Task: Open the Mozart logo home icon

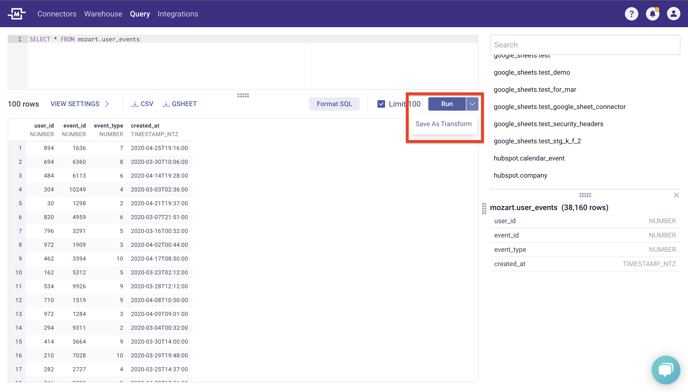Action: [17, 14]
